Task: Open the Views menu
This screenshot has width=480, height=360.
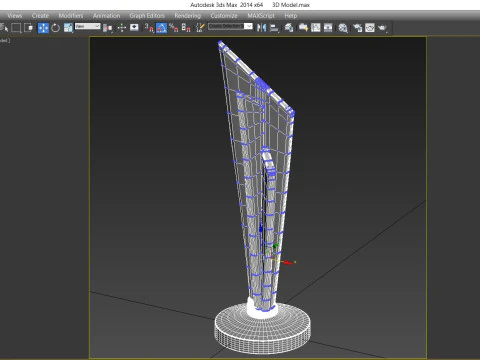Action: [15, 16]
